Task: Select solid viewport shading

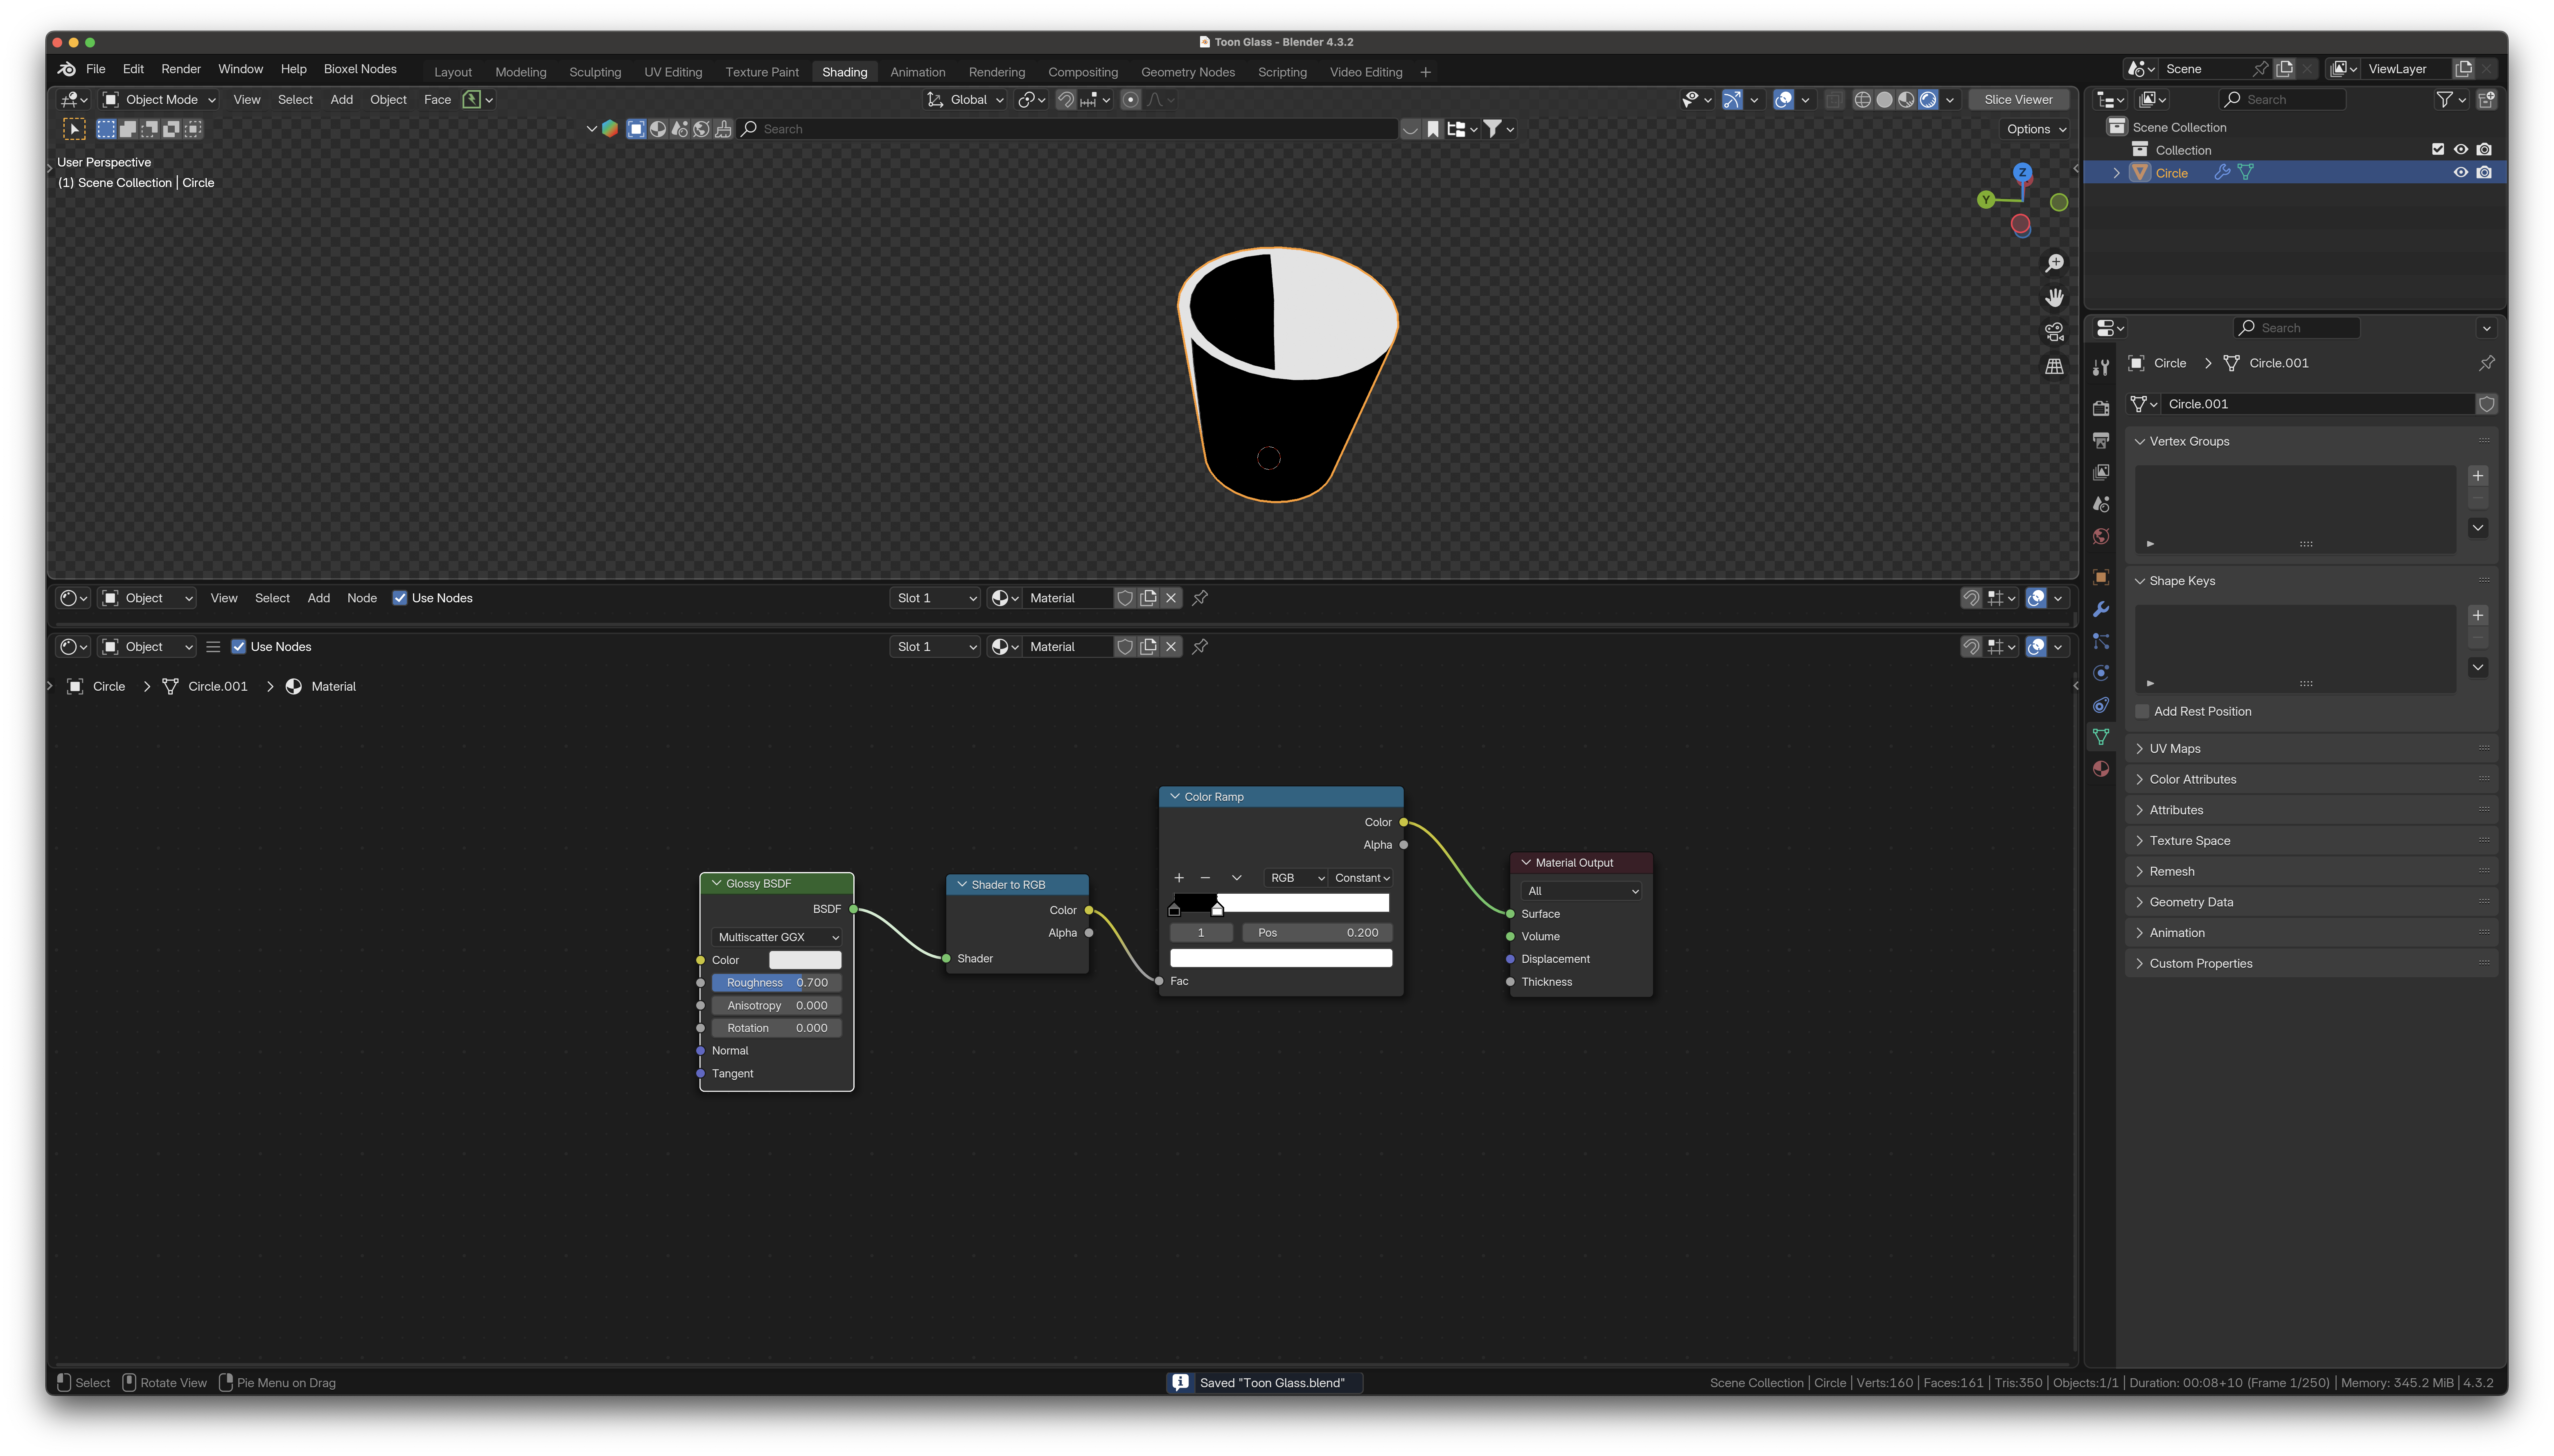Action: [1884, 100]
